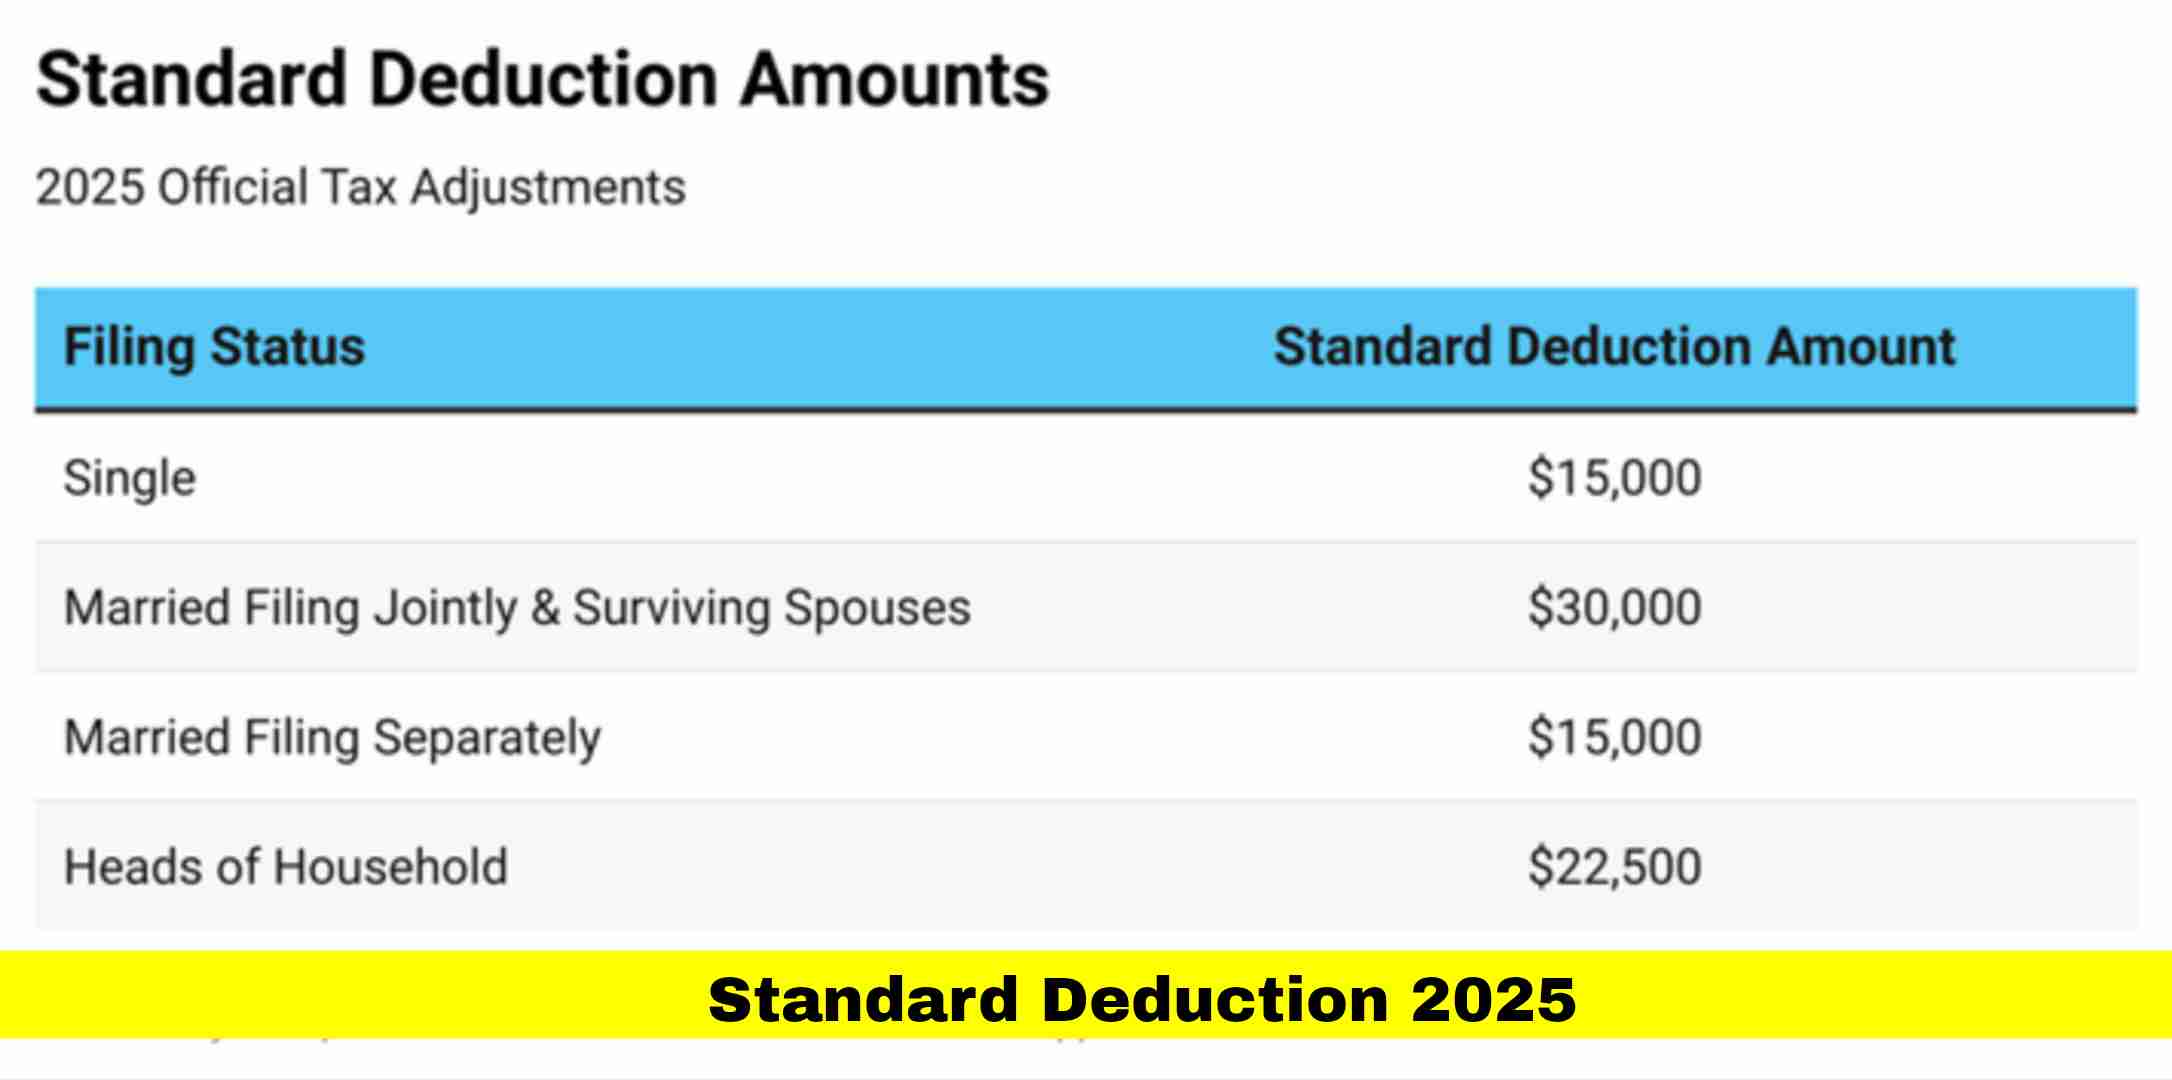
Task: Select the "Single" filing status label
Action: pos(130,478)
